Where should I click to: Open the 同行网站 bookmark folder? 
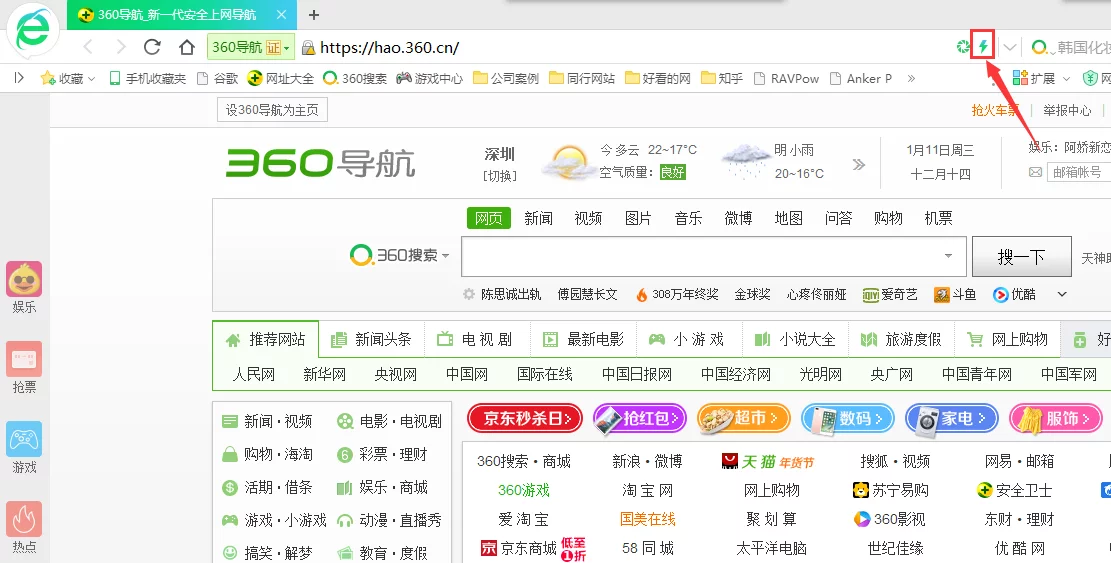pyautogui.click(x=582, y=79)
